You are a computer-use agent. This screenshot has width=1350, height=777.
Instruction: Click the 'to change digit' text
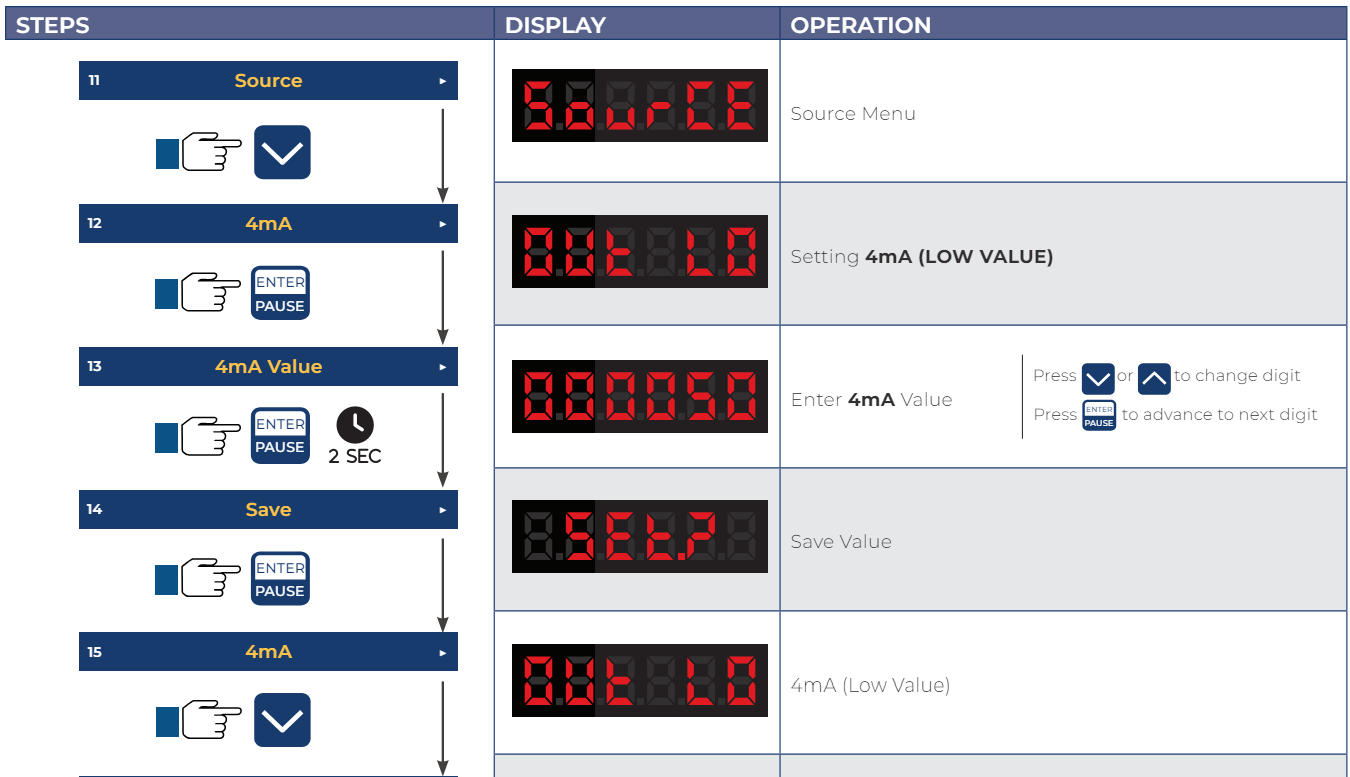[1238, 376]
